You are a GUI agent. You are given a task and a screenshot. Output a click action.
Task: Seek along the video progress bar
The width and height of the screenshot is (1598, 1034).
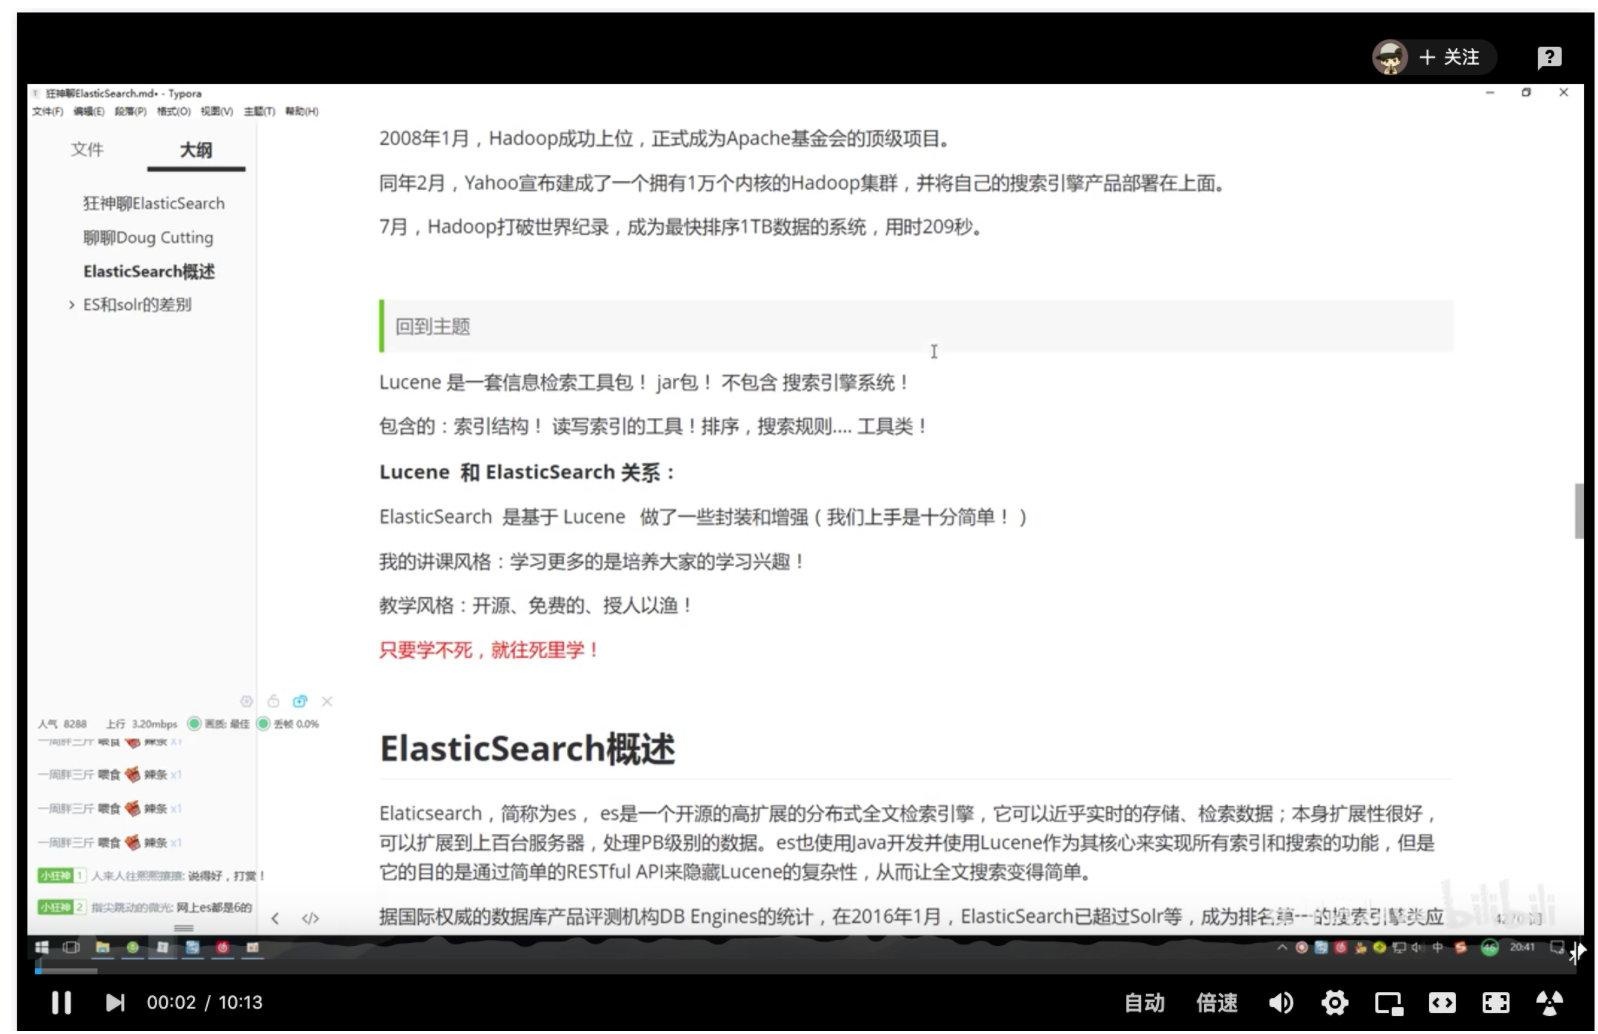[x=805, y=970]
